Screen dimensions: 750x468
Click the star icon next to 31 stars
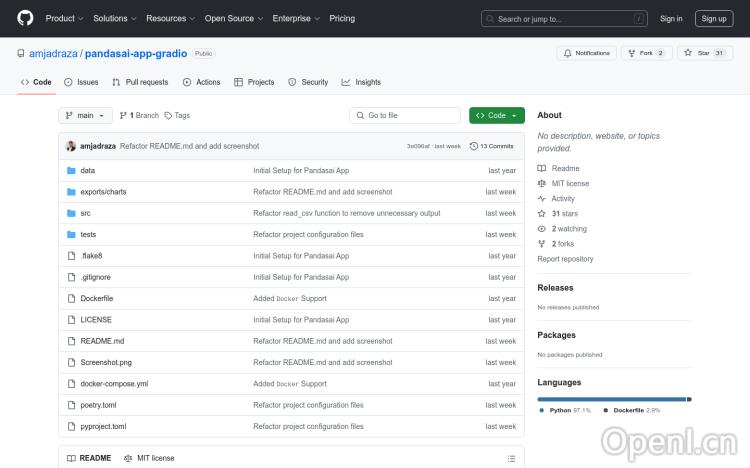(x=541, y=213)
